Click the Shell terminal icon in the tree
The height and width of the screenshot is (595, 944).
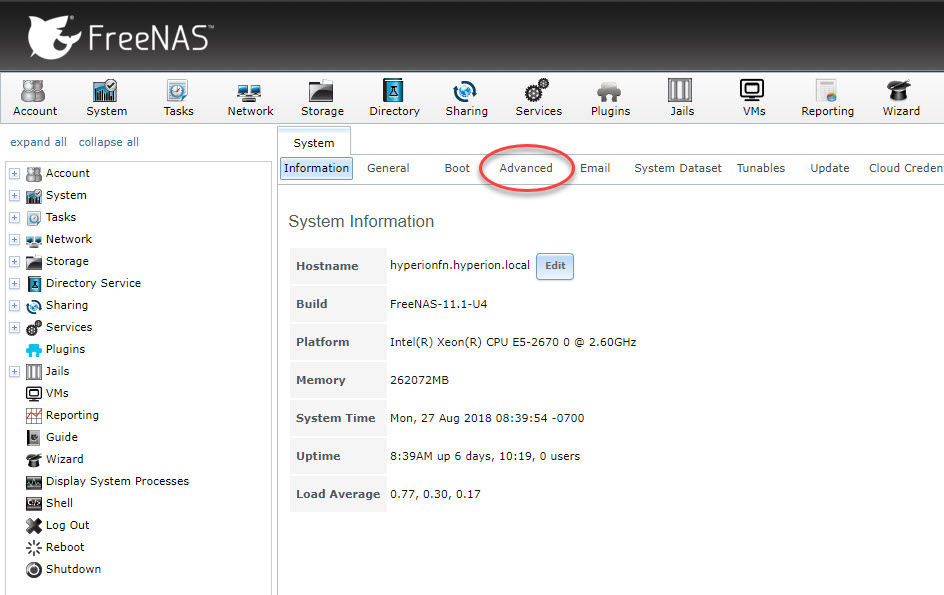[34, 503]
